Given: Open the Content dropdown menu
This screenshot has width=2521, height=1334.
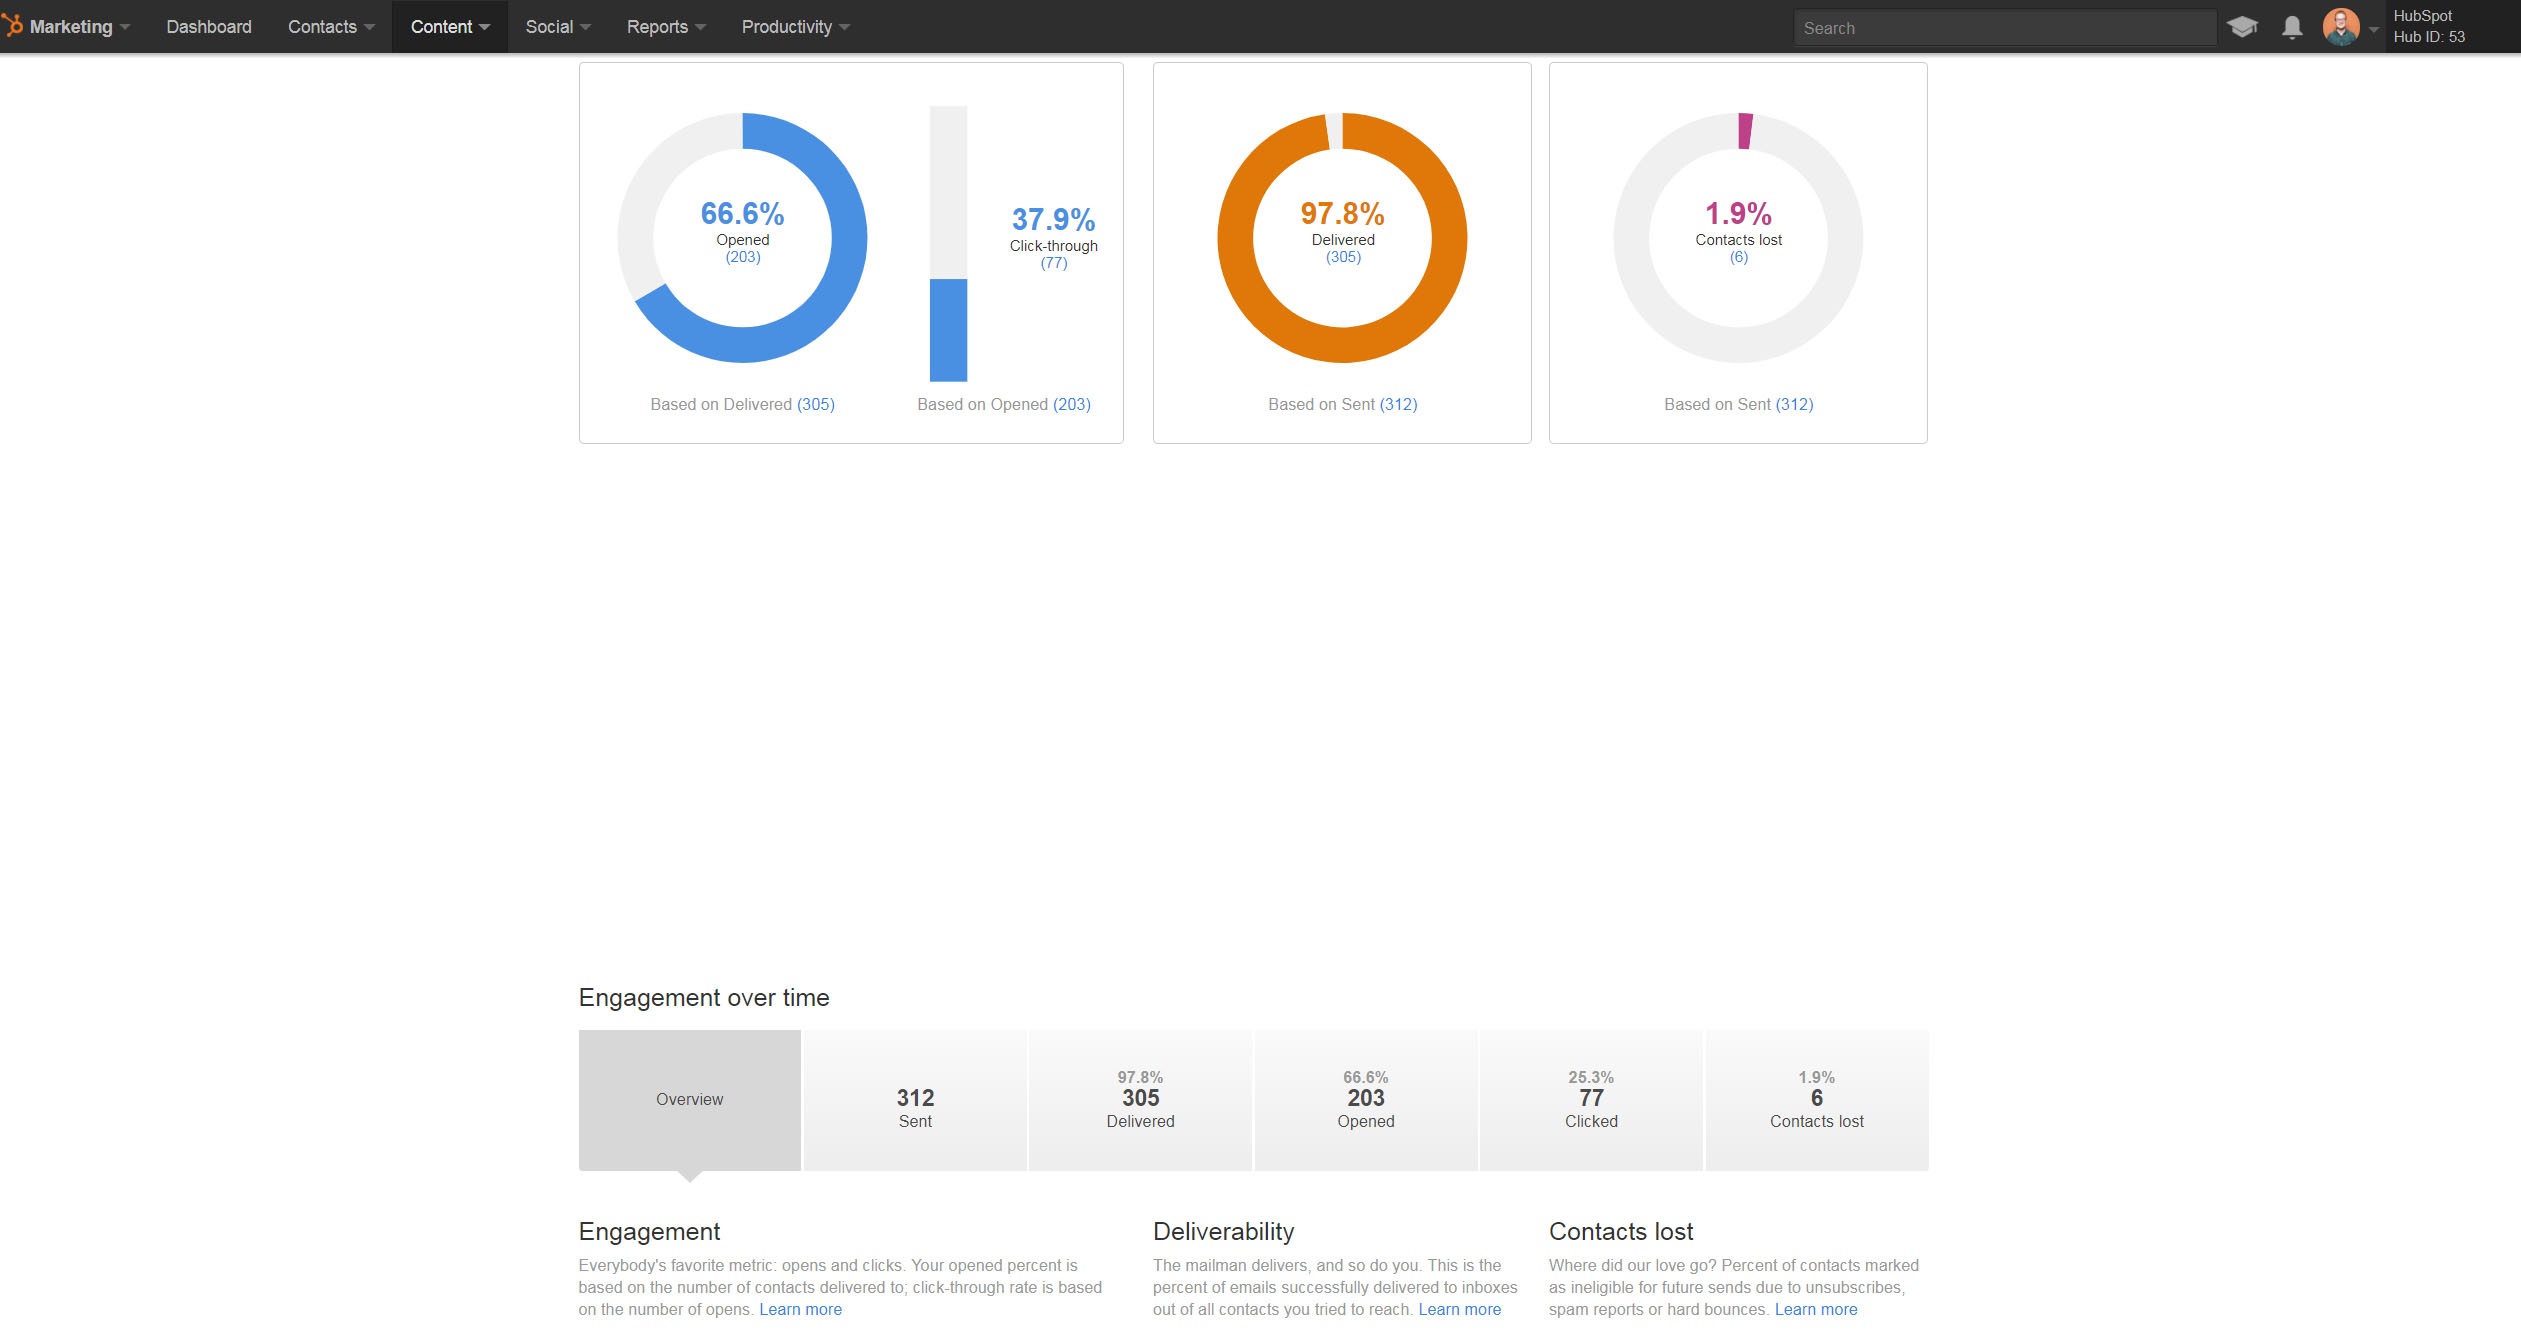Looking at the screenshot, I should (449, 26).
